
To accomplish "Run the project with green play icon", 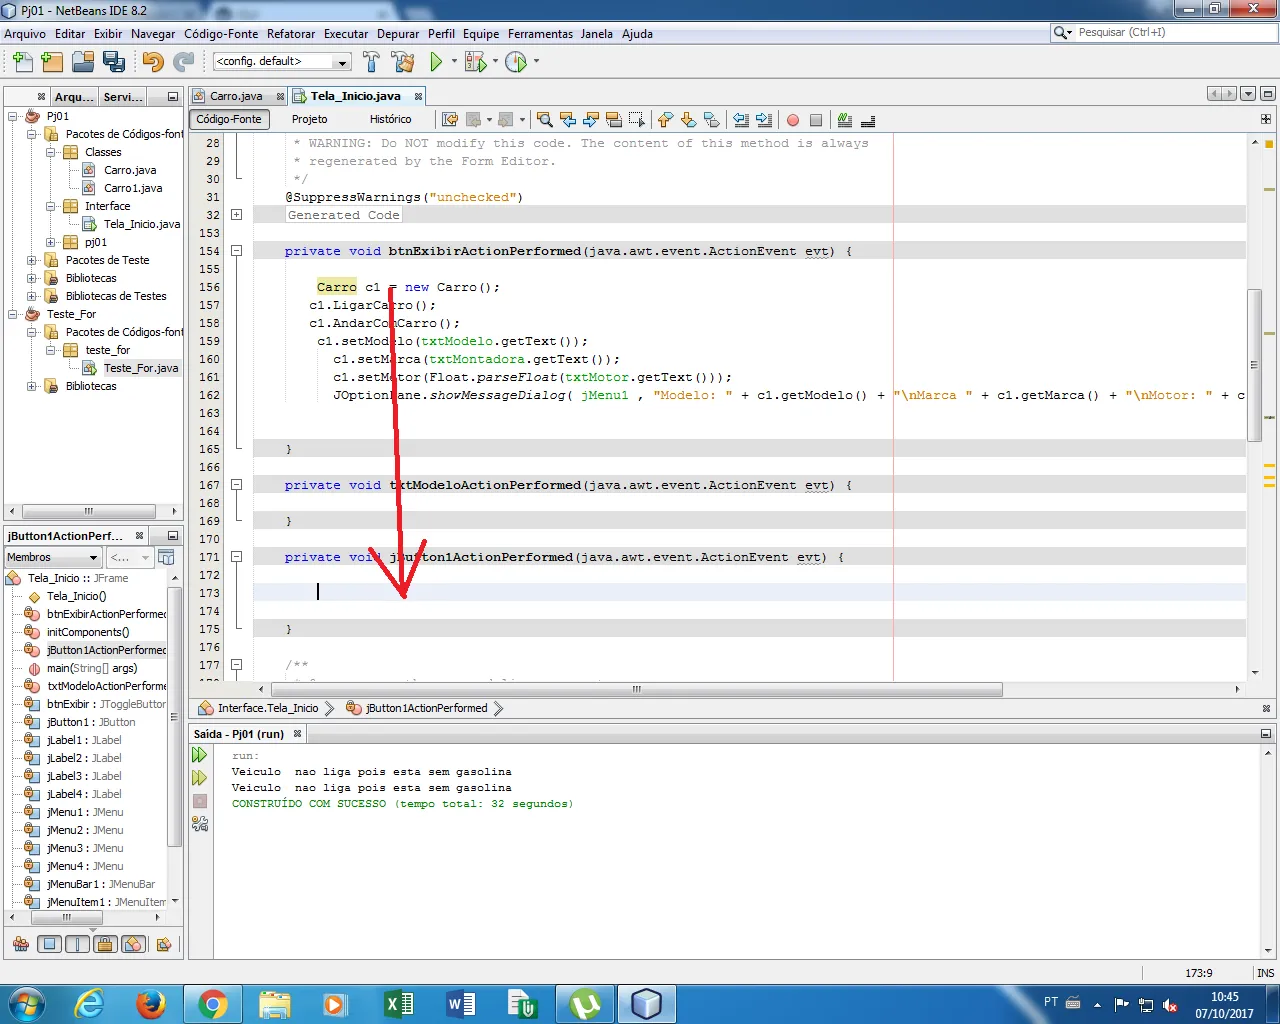I will [x=436, y=62].
